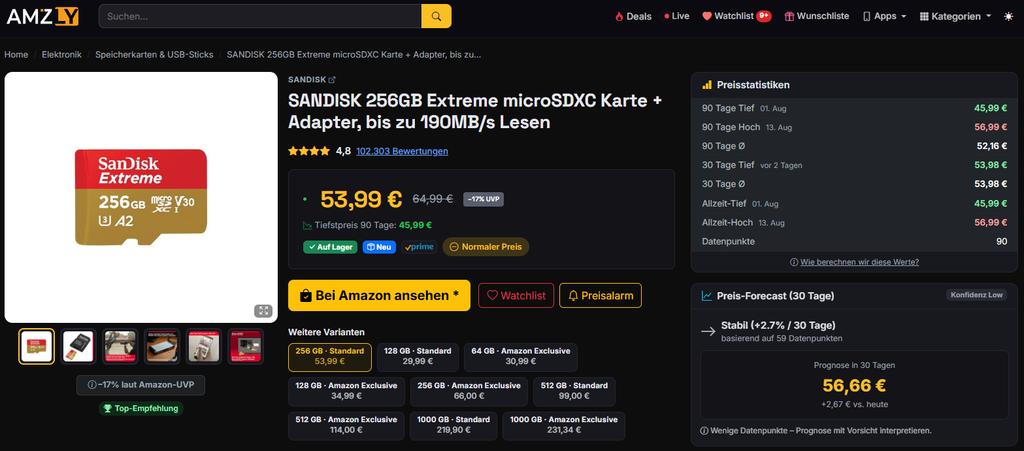This screenshot has height=451, width=1024.
Task: Select variant 512 GB Amazon Exclusive
Action: point(346,425)
